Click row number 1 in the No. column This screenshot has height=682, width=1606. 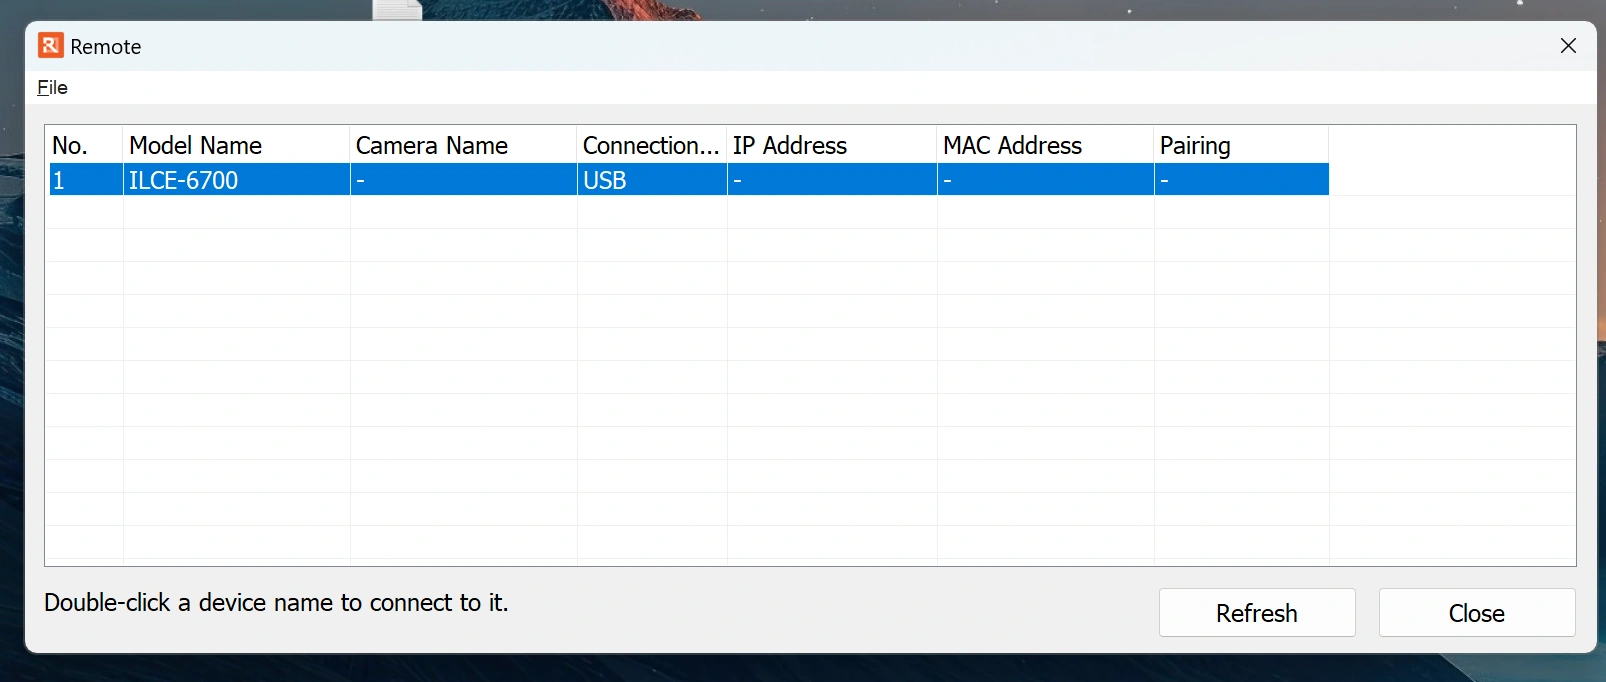pos(60,181)
